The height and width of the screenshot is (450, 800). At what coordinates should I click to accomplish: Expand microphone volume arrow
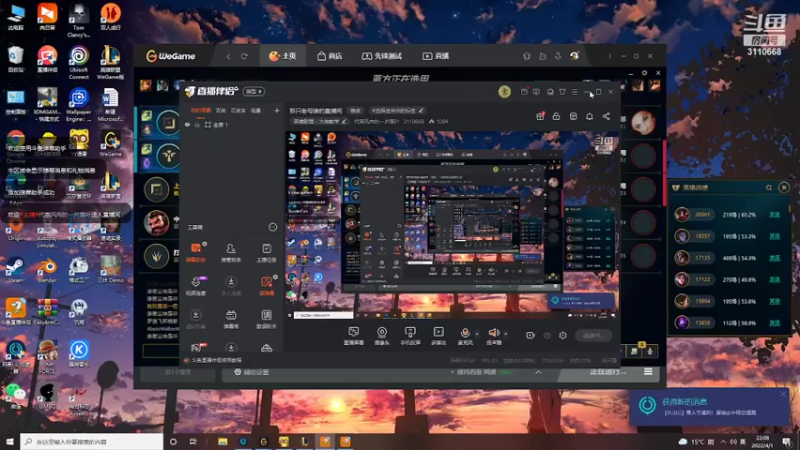[x=477, y=334]
